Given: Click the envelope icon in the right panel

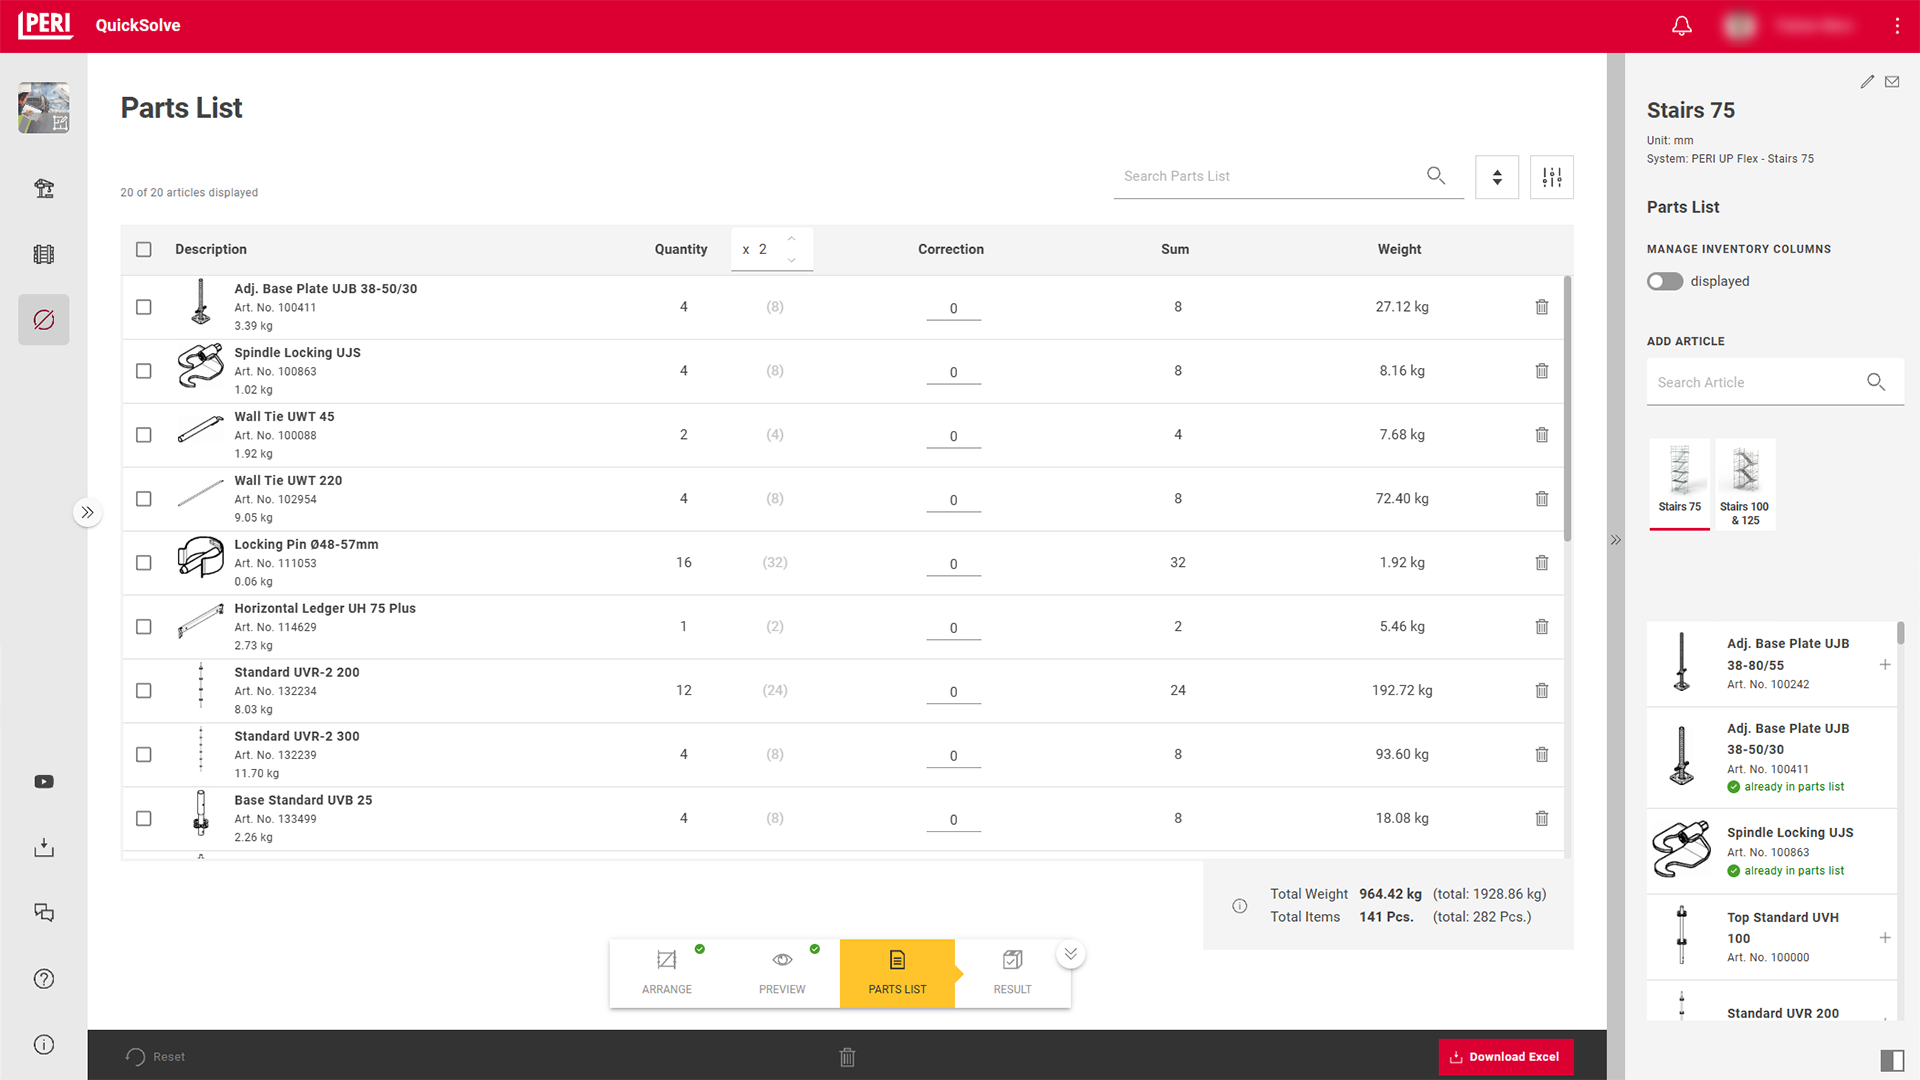Looking at the screenshot, I should (1892, 81).
